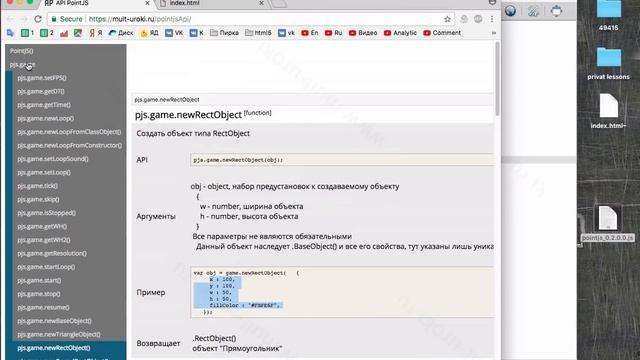640x360 pixels.
Task: Open the YouTube Видео bookmark
Action: (x=363, y=33)
